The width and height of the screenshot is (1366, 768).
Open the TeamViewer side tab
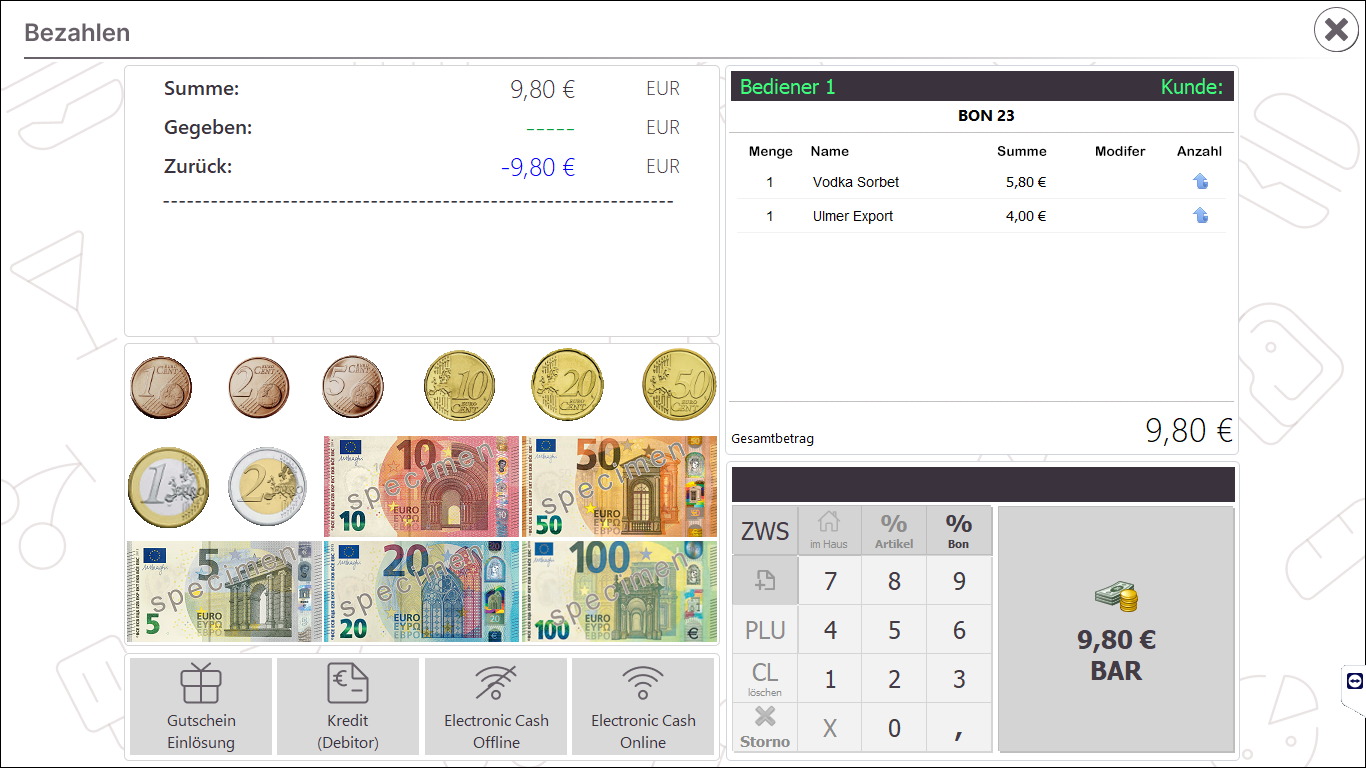[1355, 681]
